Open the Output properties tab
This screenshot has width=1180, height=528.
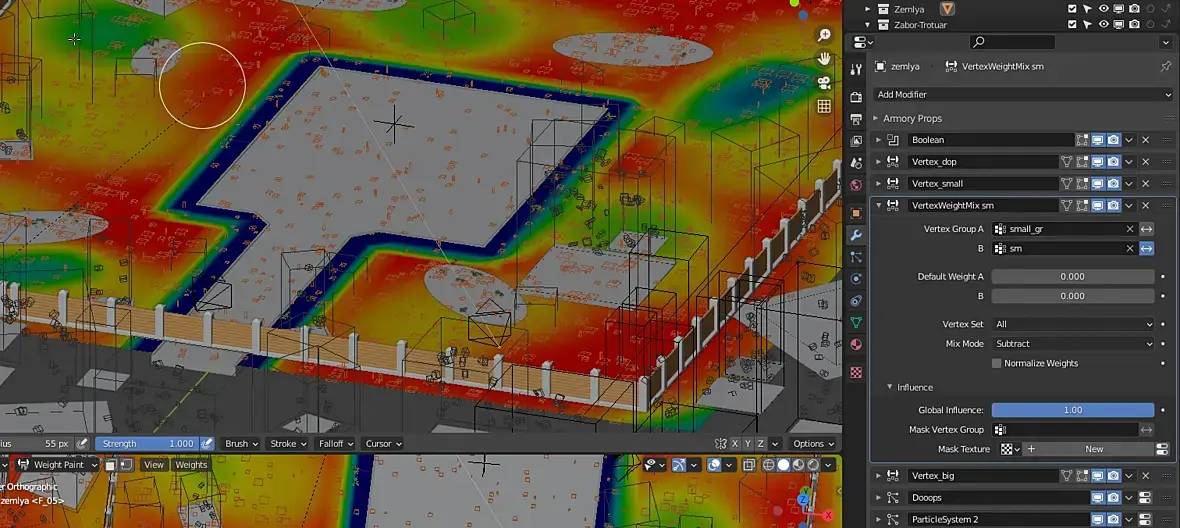tap(856, 119)
